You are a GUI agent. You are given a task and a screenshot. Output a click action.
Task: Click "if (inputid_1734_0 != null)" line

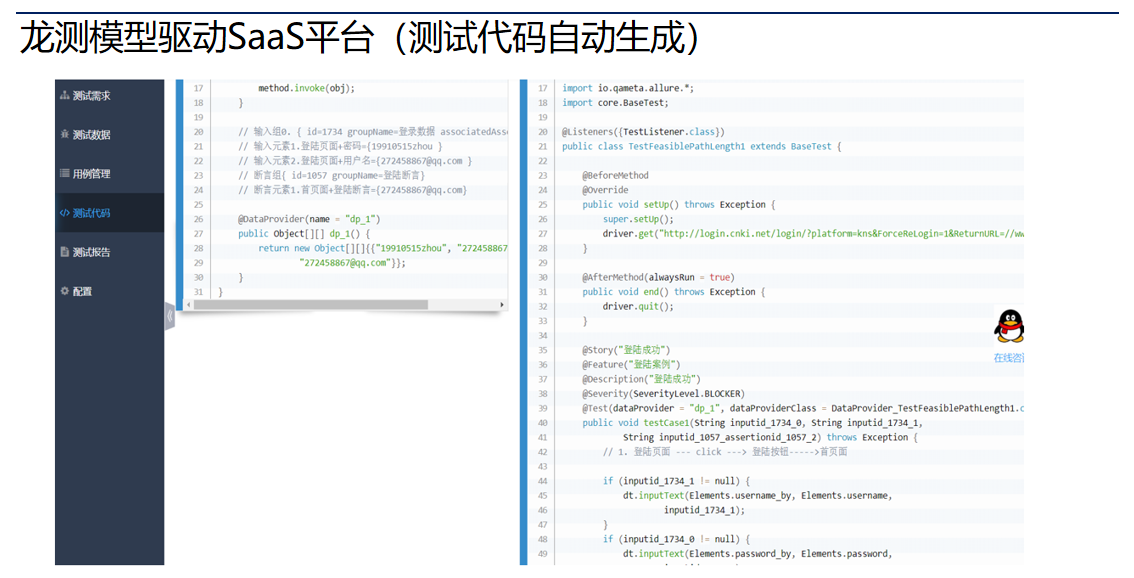coord(676,539)
